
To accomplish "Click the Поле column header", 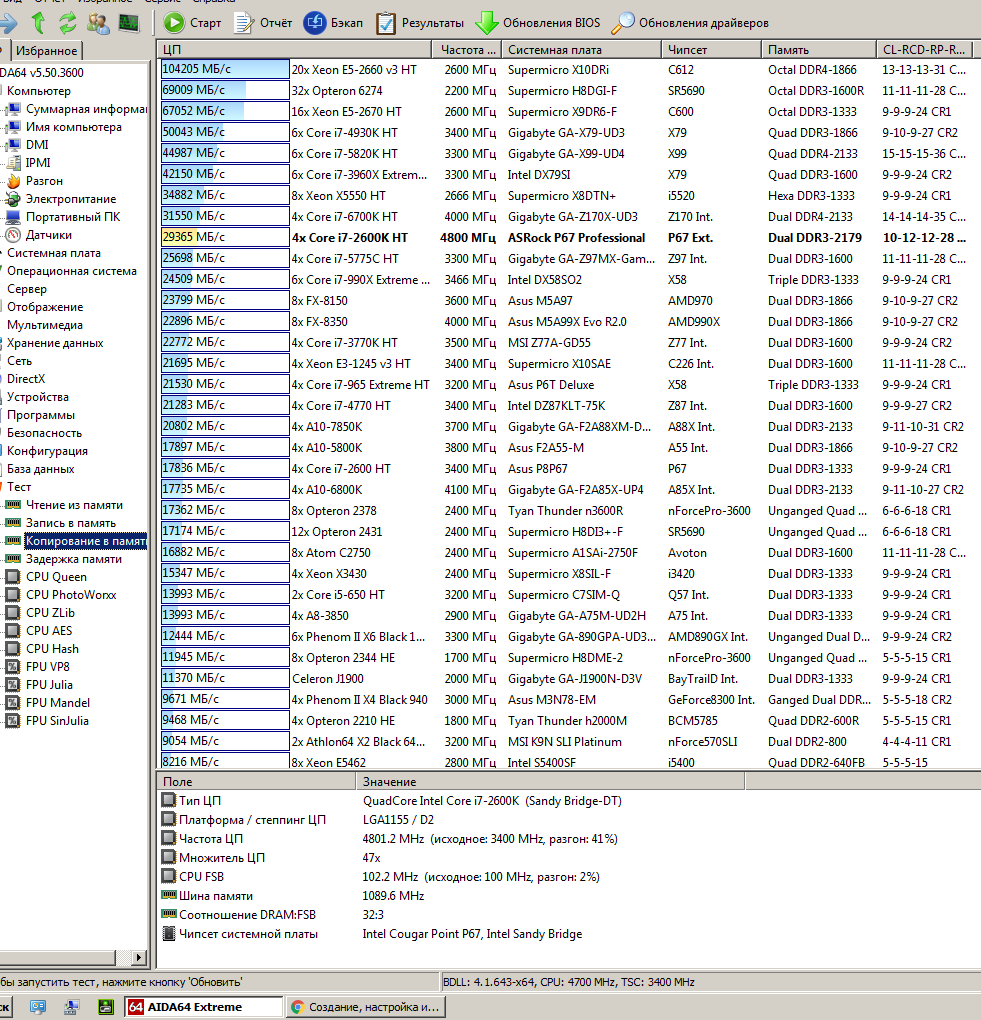I will [256, 781].
